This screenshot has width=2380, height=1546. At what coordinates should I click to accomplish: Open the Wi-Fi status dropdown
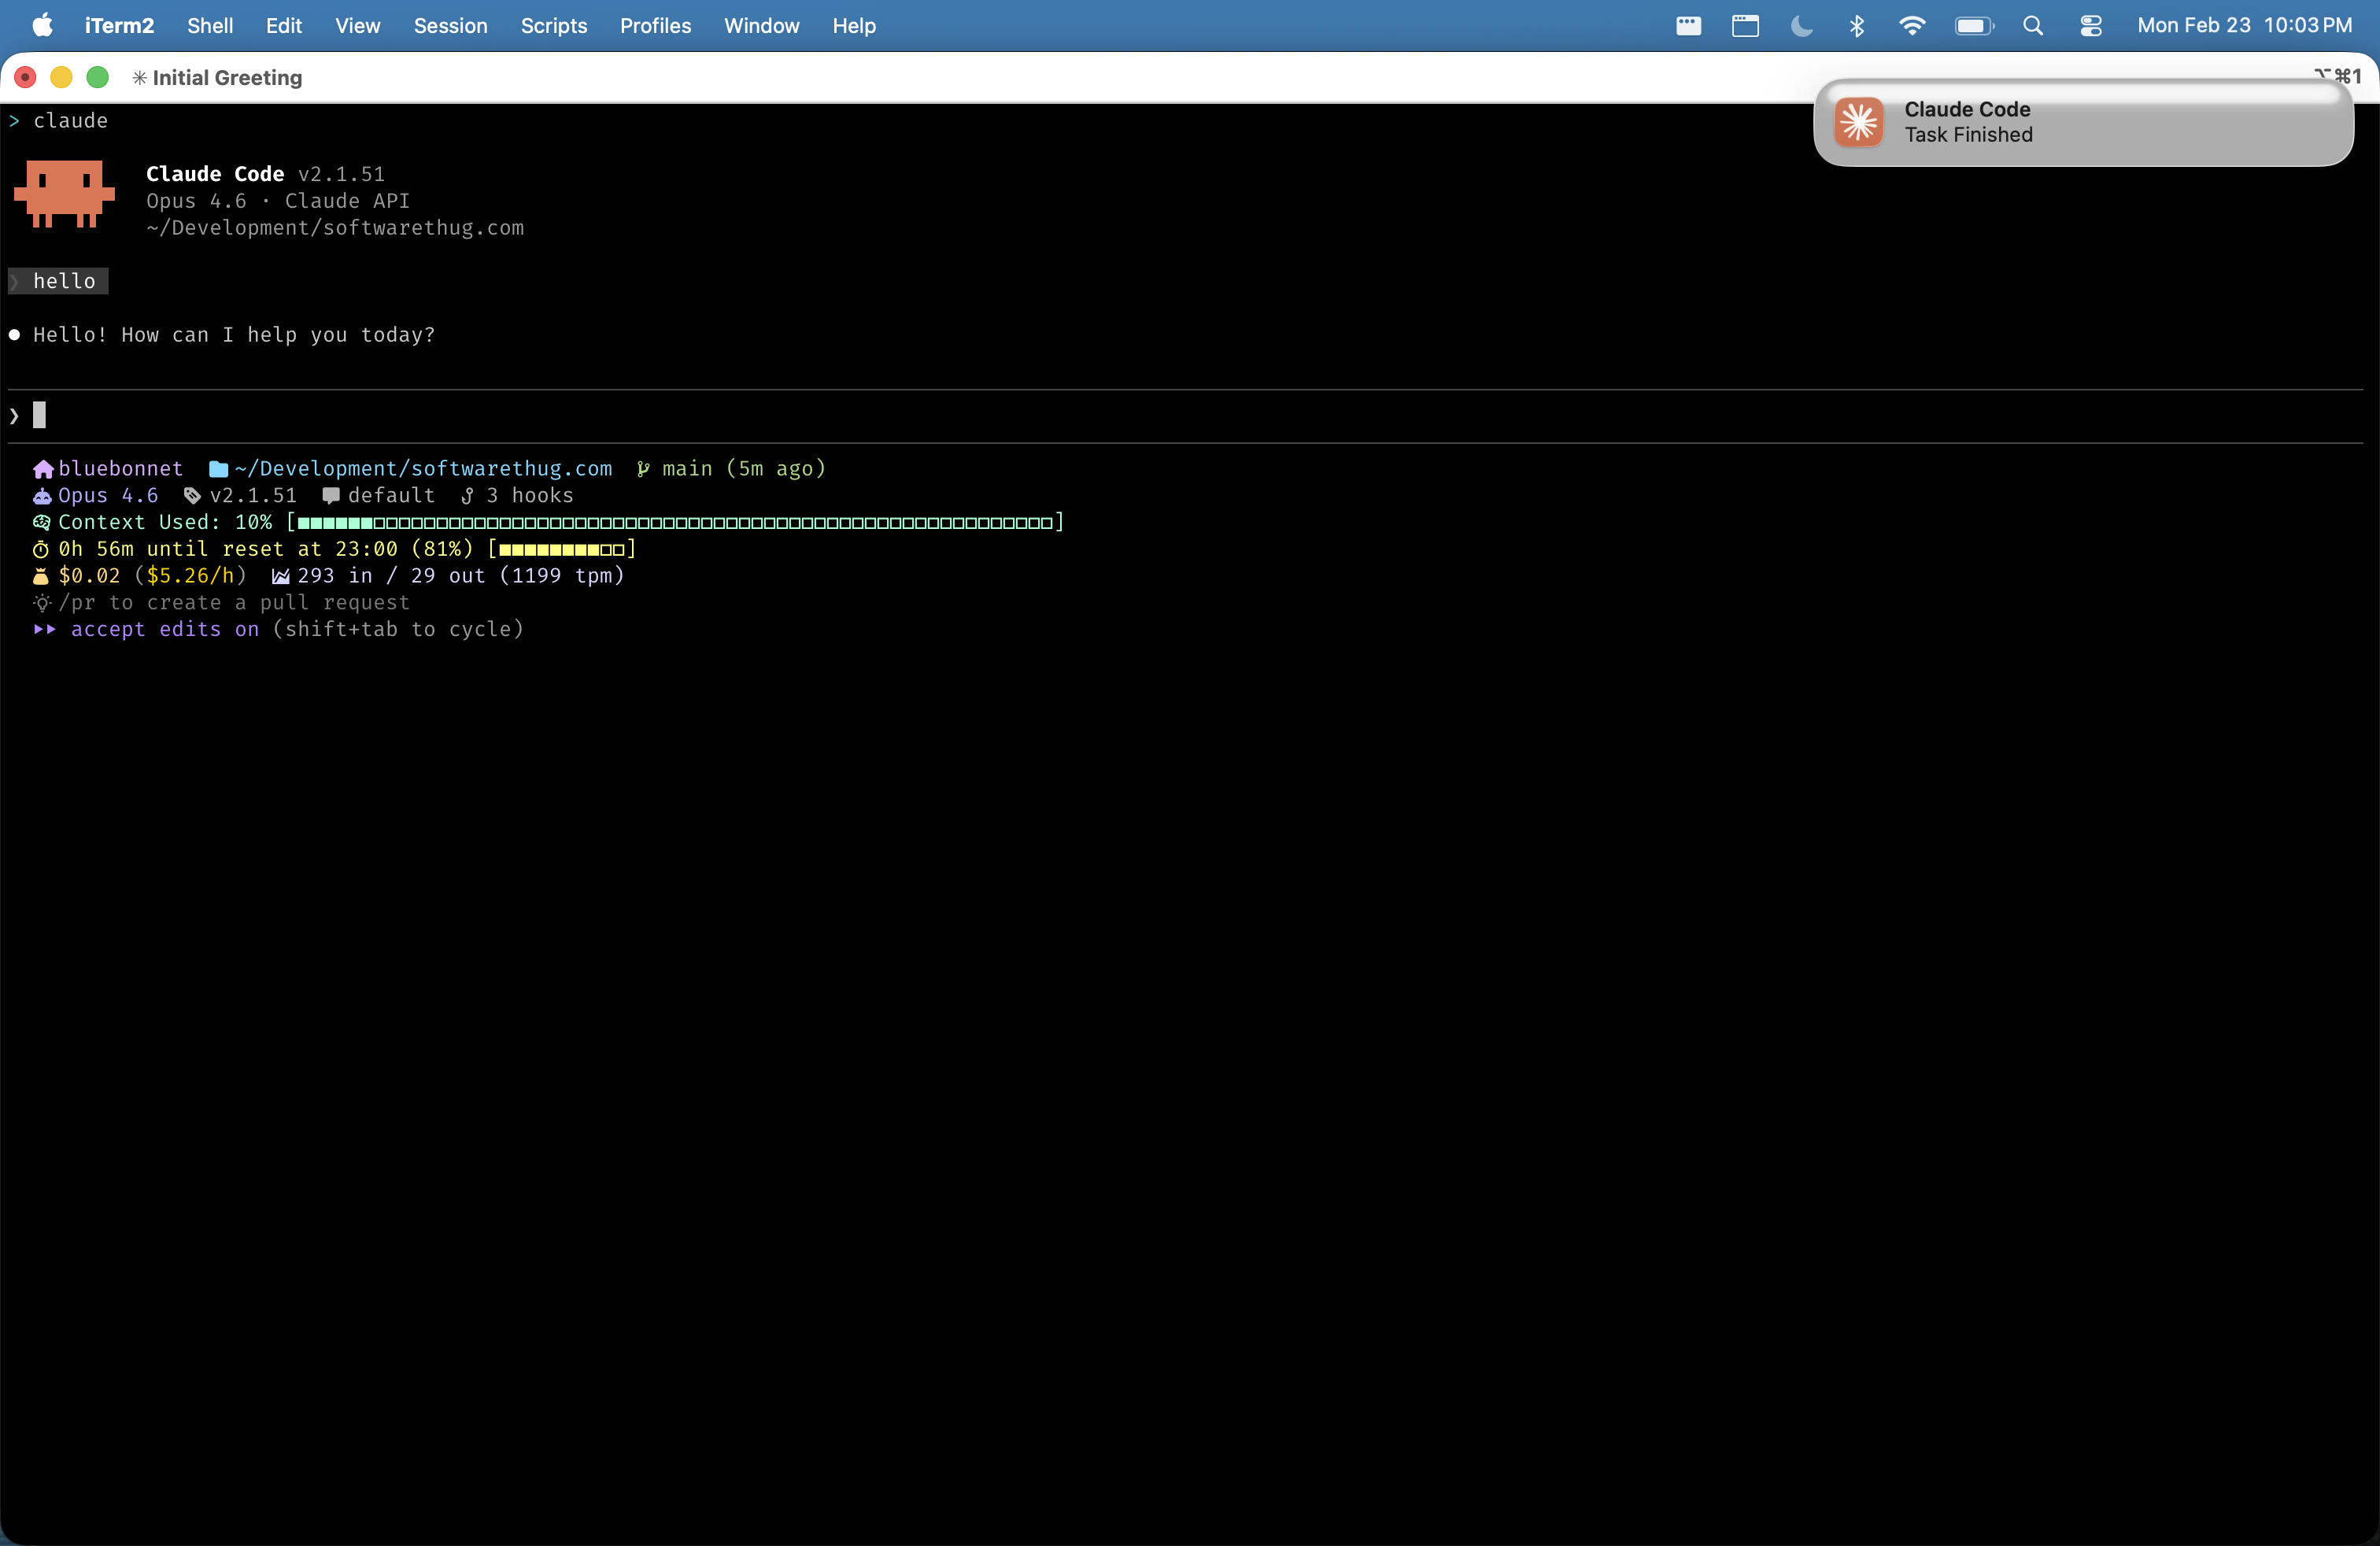tap(1911, 26)
